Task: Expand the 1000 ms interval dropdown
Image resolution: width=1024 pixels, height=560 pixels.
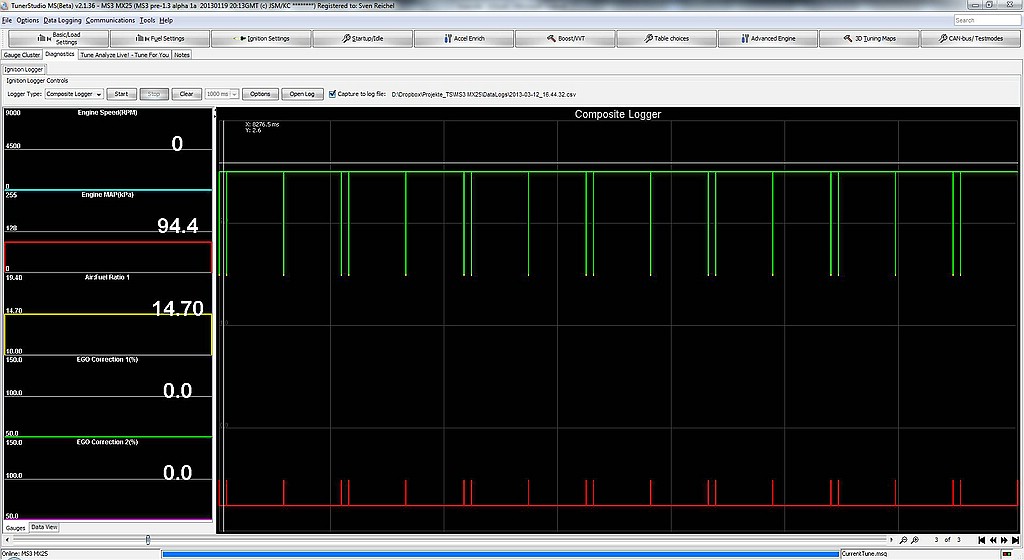Action: (x=234, y=94)
